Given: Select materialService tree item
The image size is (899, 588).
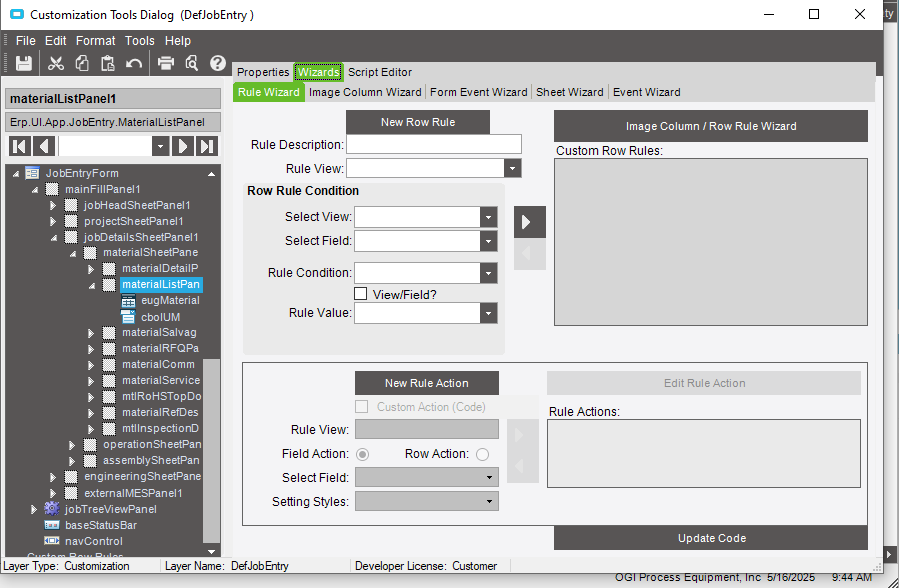Looking at the screenshot, I should coord(161,380).
